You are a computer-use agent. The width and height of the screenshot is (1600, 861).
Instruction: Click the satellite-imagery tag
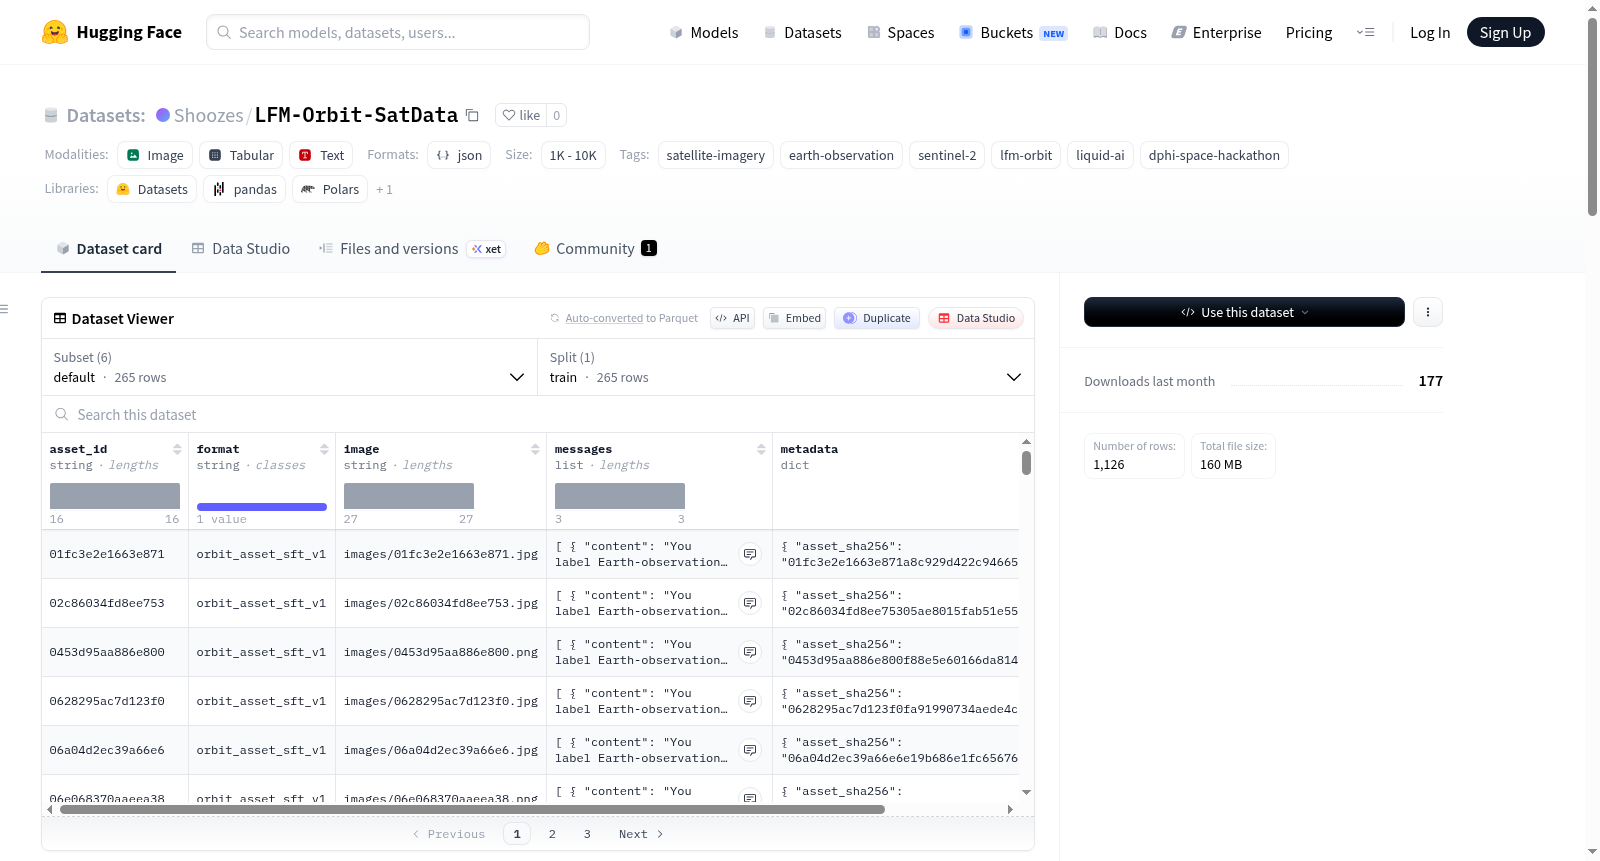pyautogui.click(x=716, y=155)
